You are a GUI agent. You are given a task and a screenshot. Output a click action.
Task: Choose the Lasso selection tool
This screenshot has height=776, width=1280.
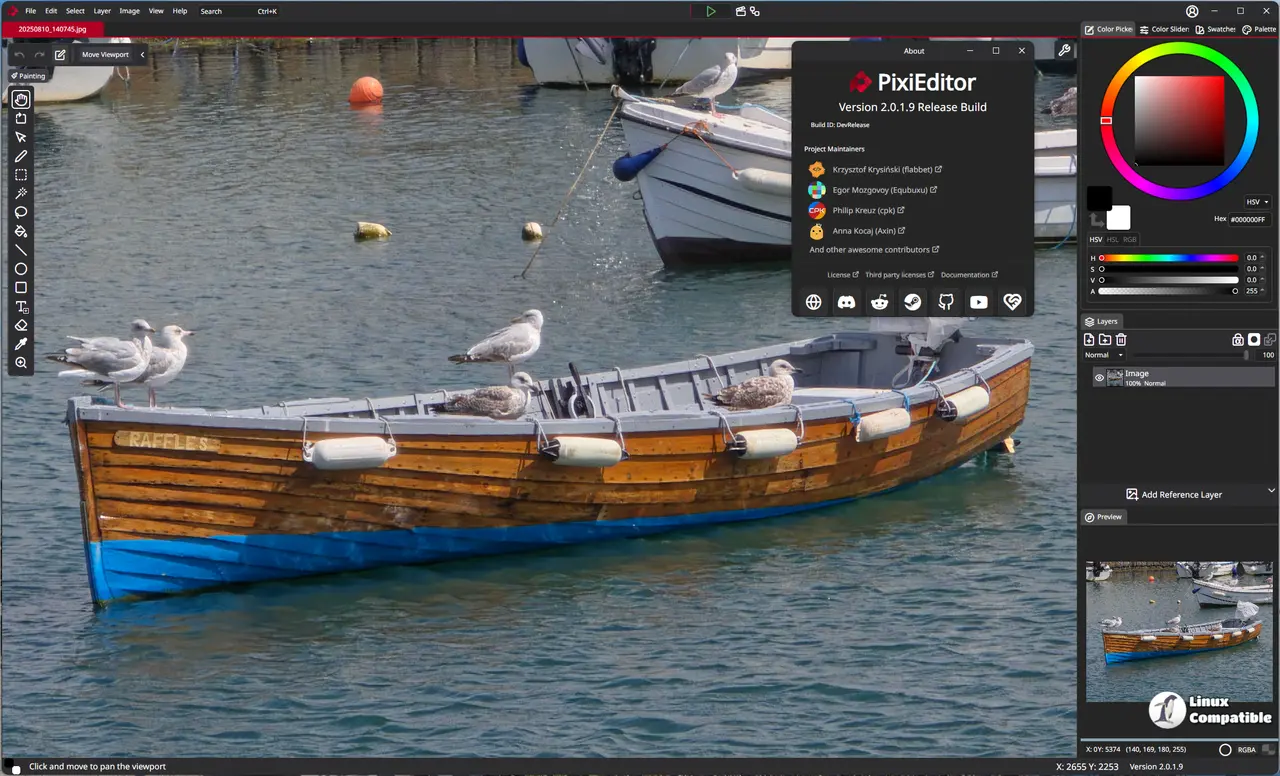pos(21,212)
